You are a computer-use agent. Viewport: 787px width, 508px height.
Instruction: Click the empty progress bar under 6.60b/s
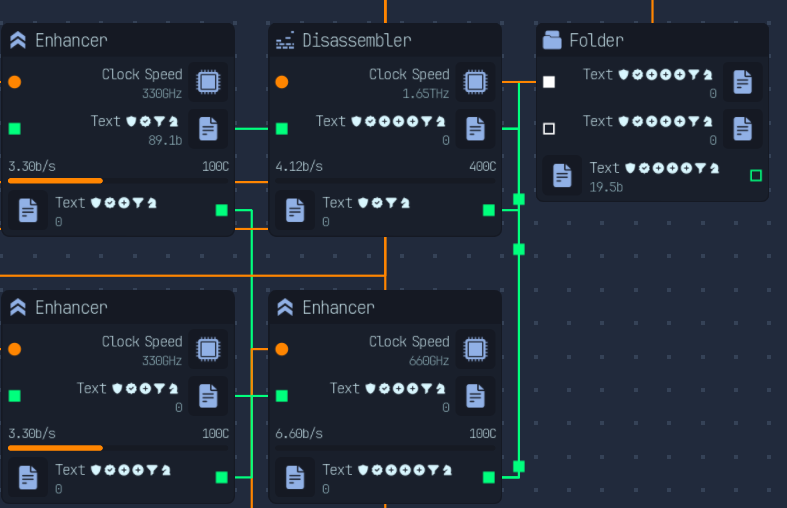[x=385, y=448]
